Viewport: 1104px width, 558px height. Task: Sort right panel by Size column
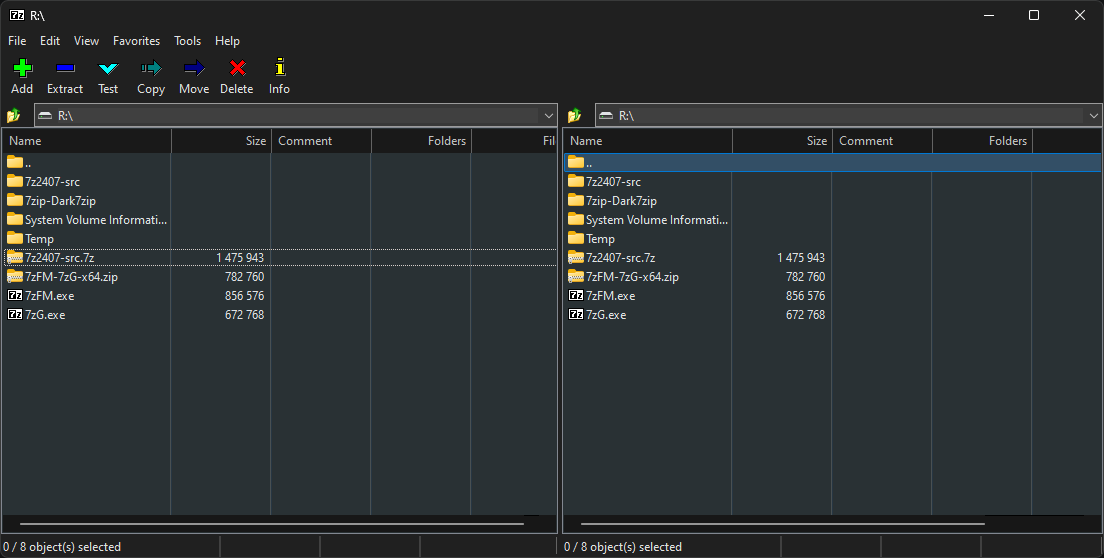tap(782, 141)
